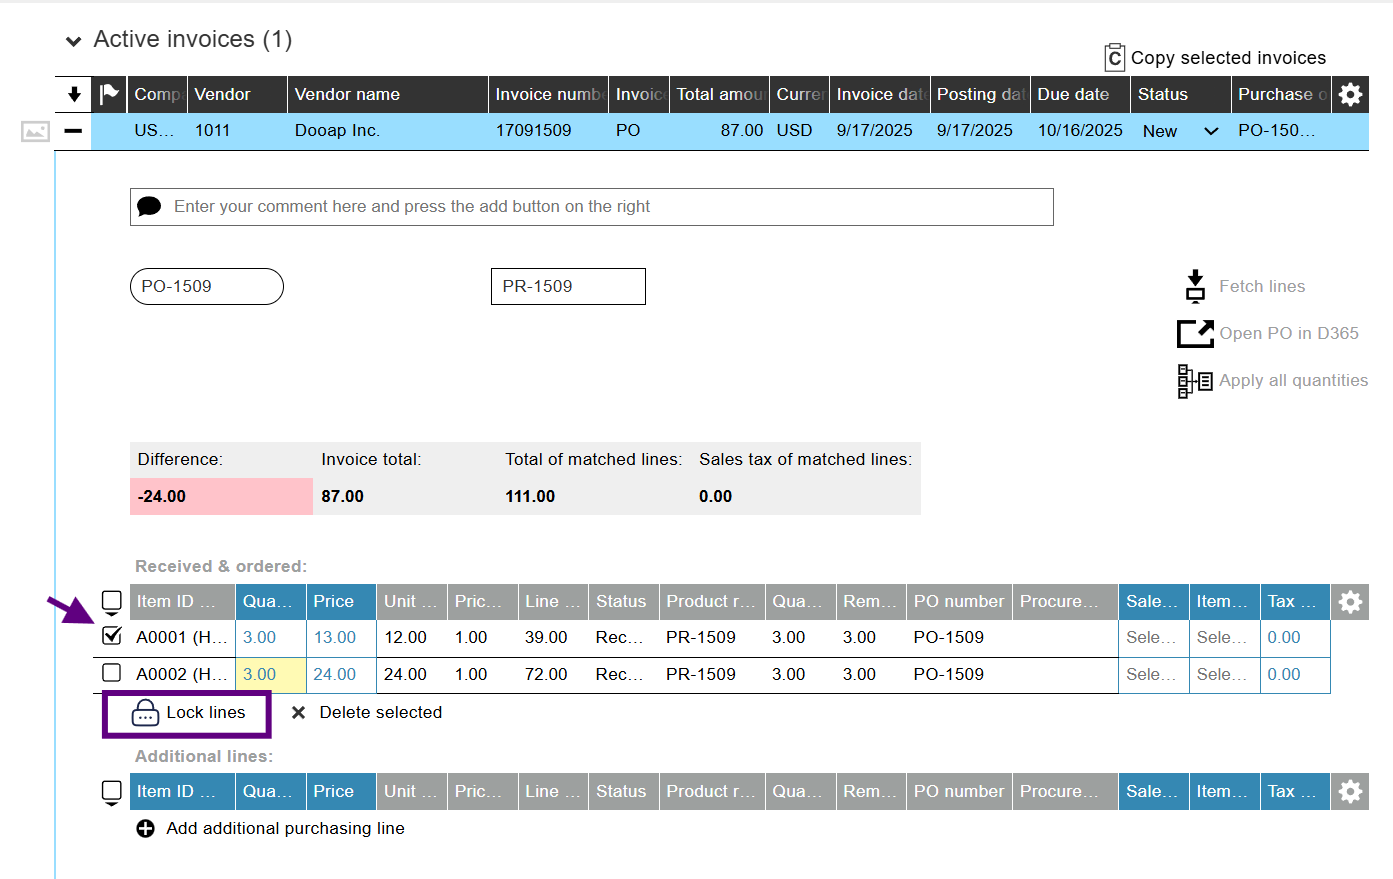Check the A0002 line checkbox
Image resolution: width=1393 pixels, height=879 pixels.
pyautogui.click(x=112, y=673)
